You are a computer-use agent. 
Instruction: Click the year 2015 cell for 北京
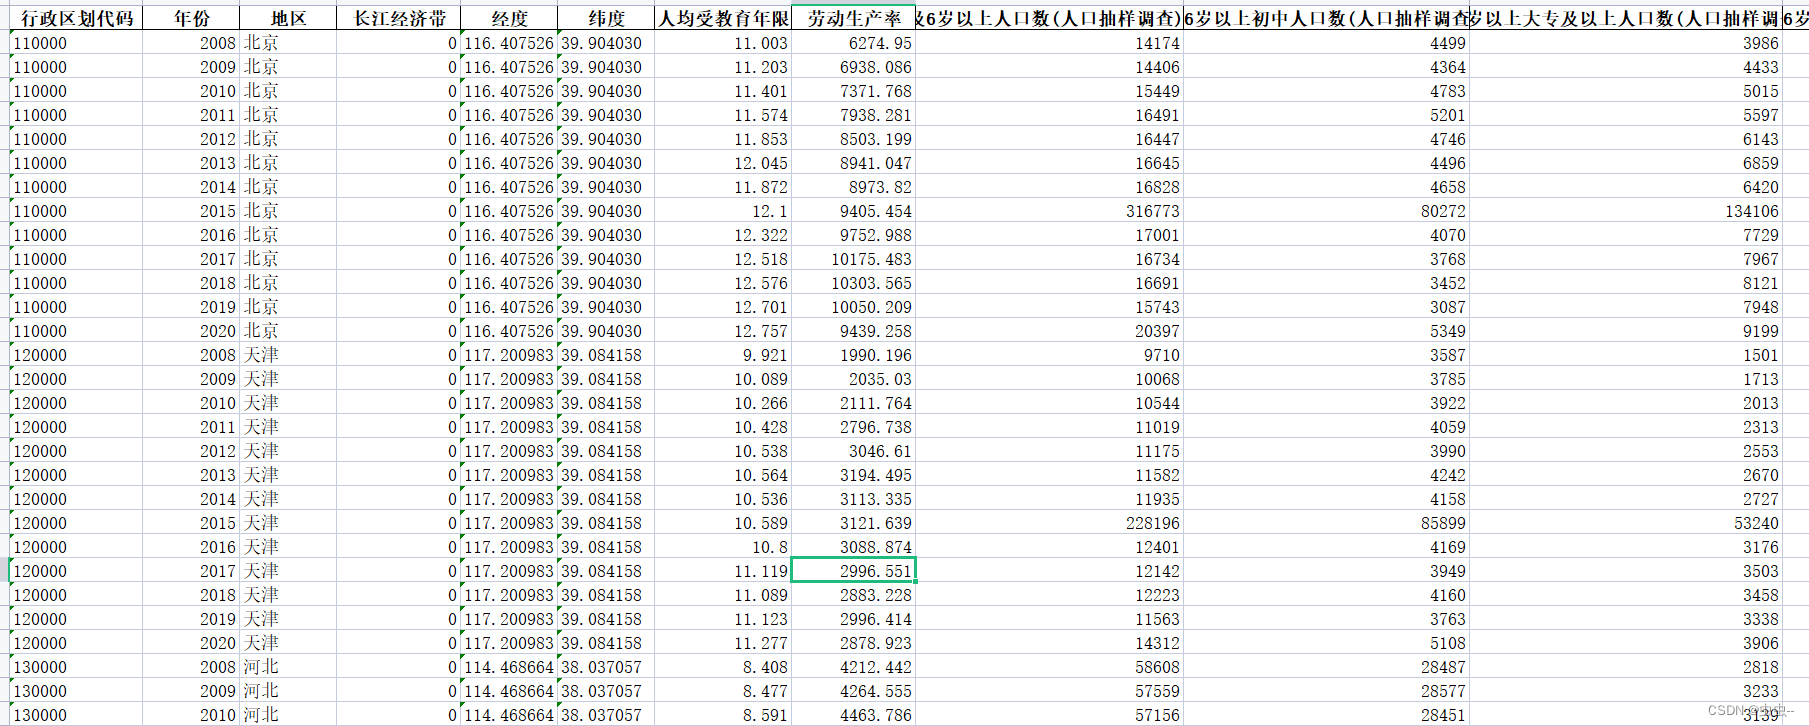(x=191, y=211)
